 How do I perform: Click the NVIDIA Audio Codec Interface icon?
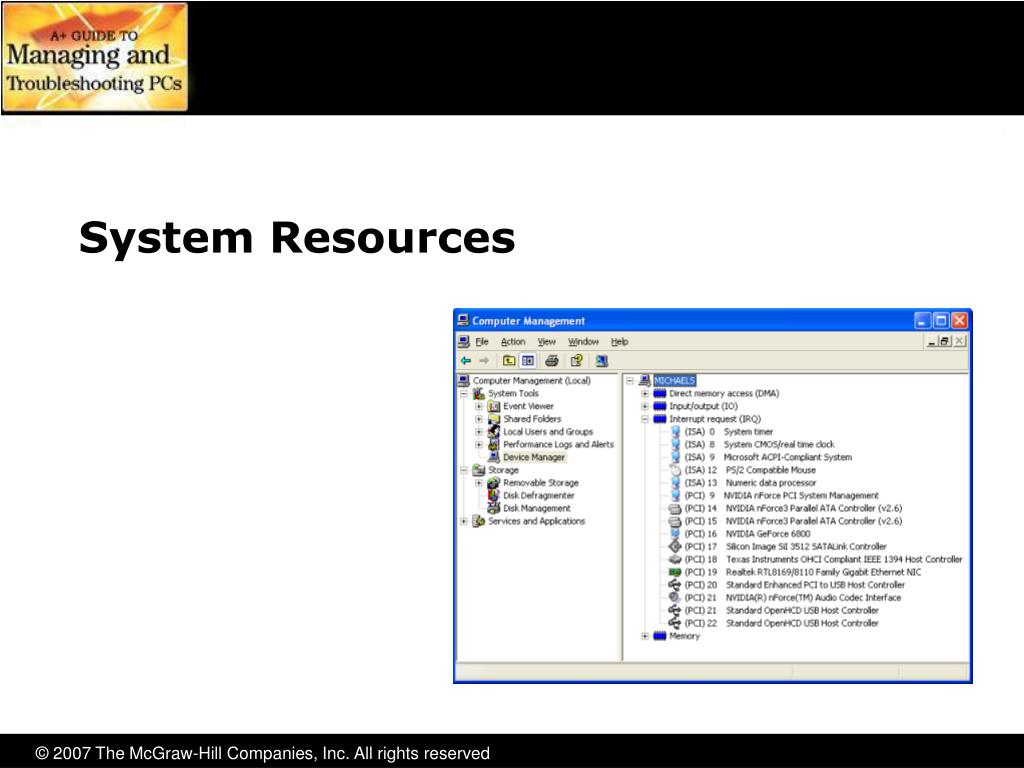[x=675, y=598]
